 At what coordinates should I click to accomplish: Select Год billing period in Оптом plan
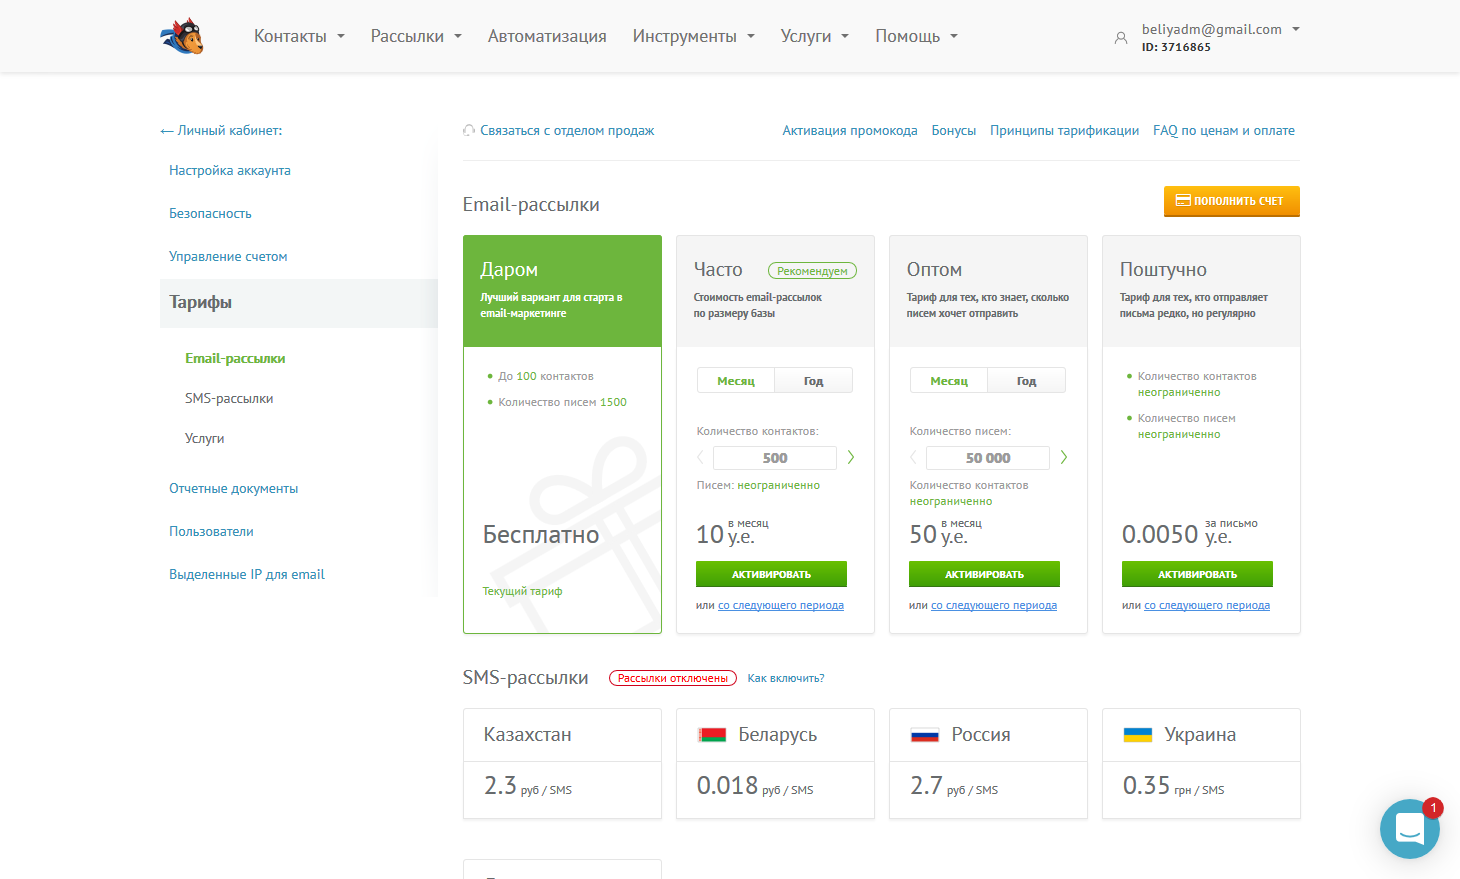tap(1027, 381)
